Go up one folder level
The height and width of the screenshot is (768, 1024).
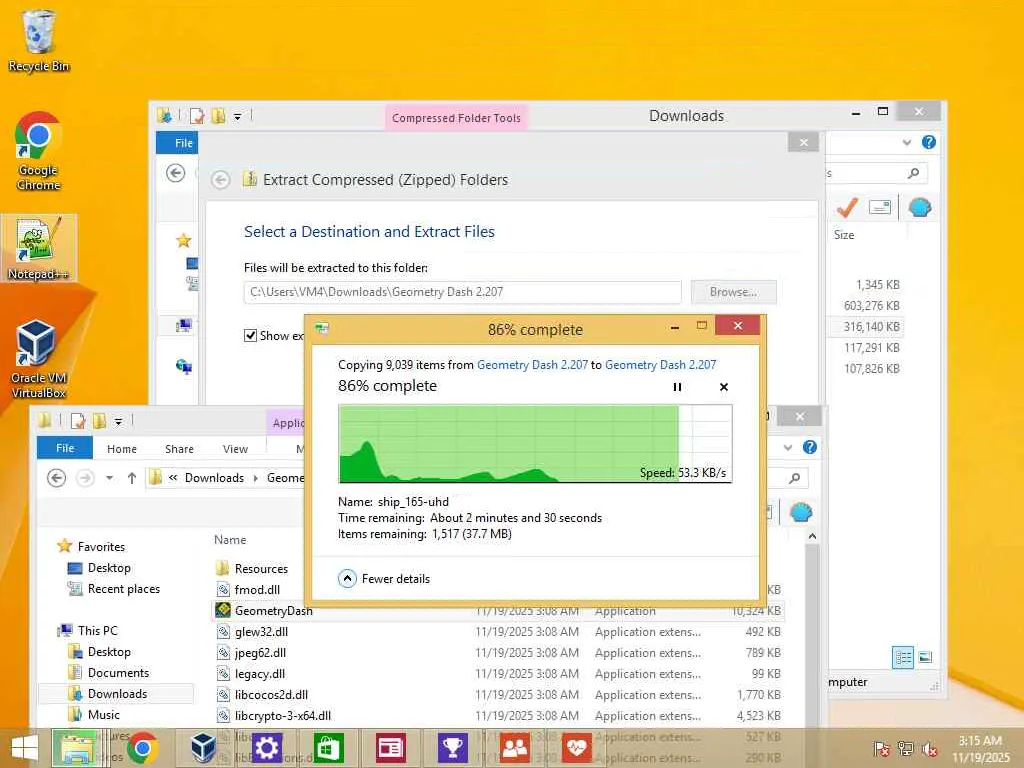click(x=132, y=478)
